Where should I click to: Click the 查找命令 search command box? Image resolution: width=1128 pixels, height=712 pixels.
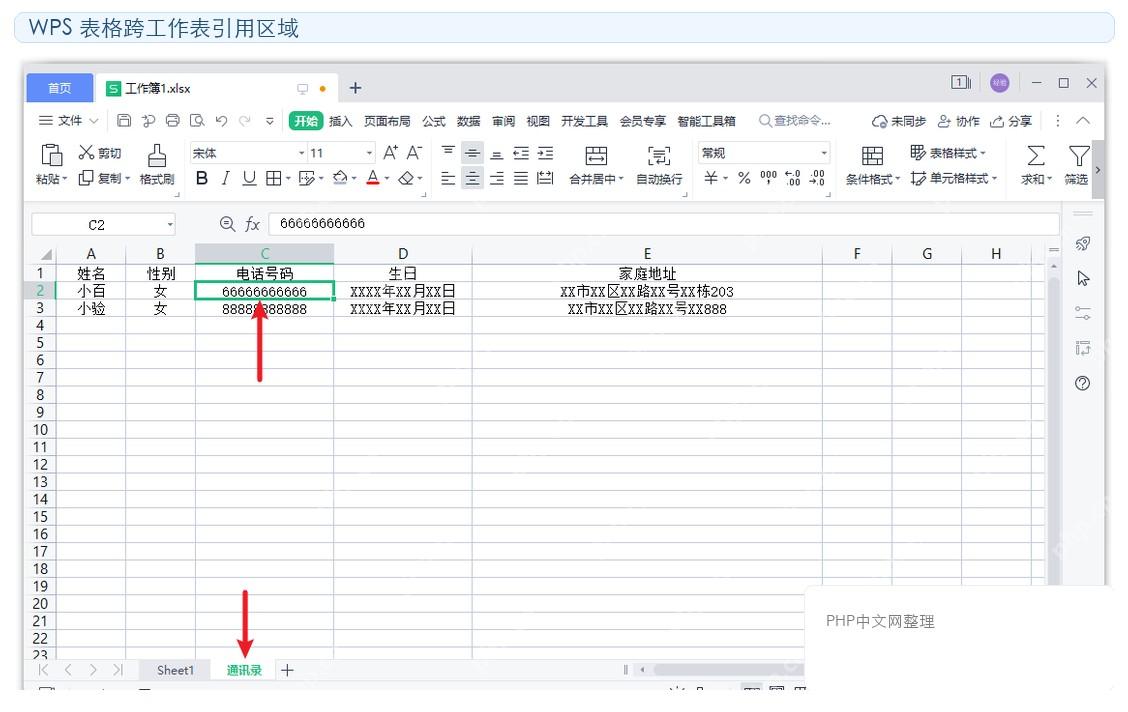tap(795, 121)
